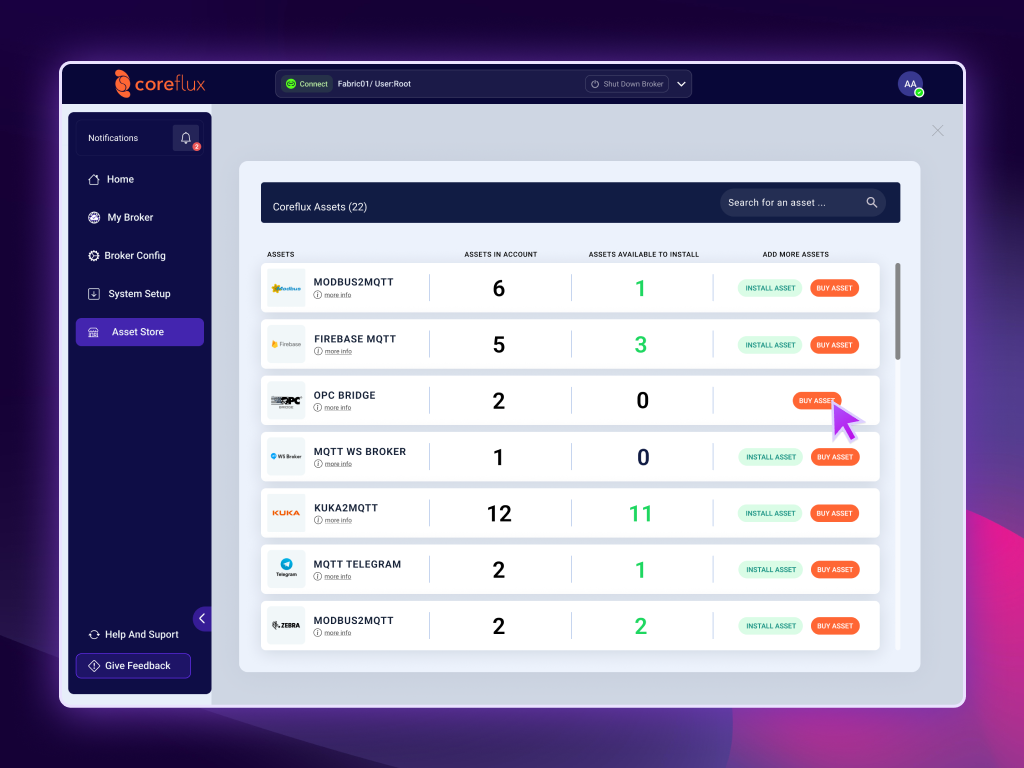Click the notifications bell icon
This screenshot has width=1024, height=768.
pyautogui.click(x=186, y=138)
